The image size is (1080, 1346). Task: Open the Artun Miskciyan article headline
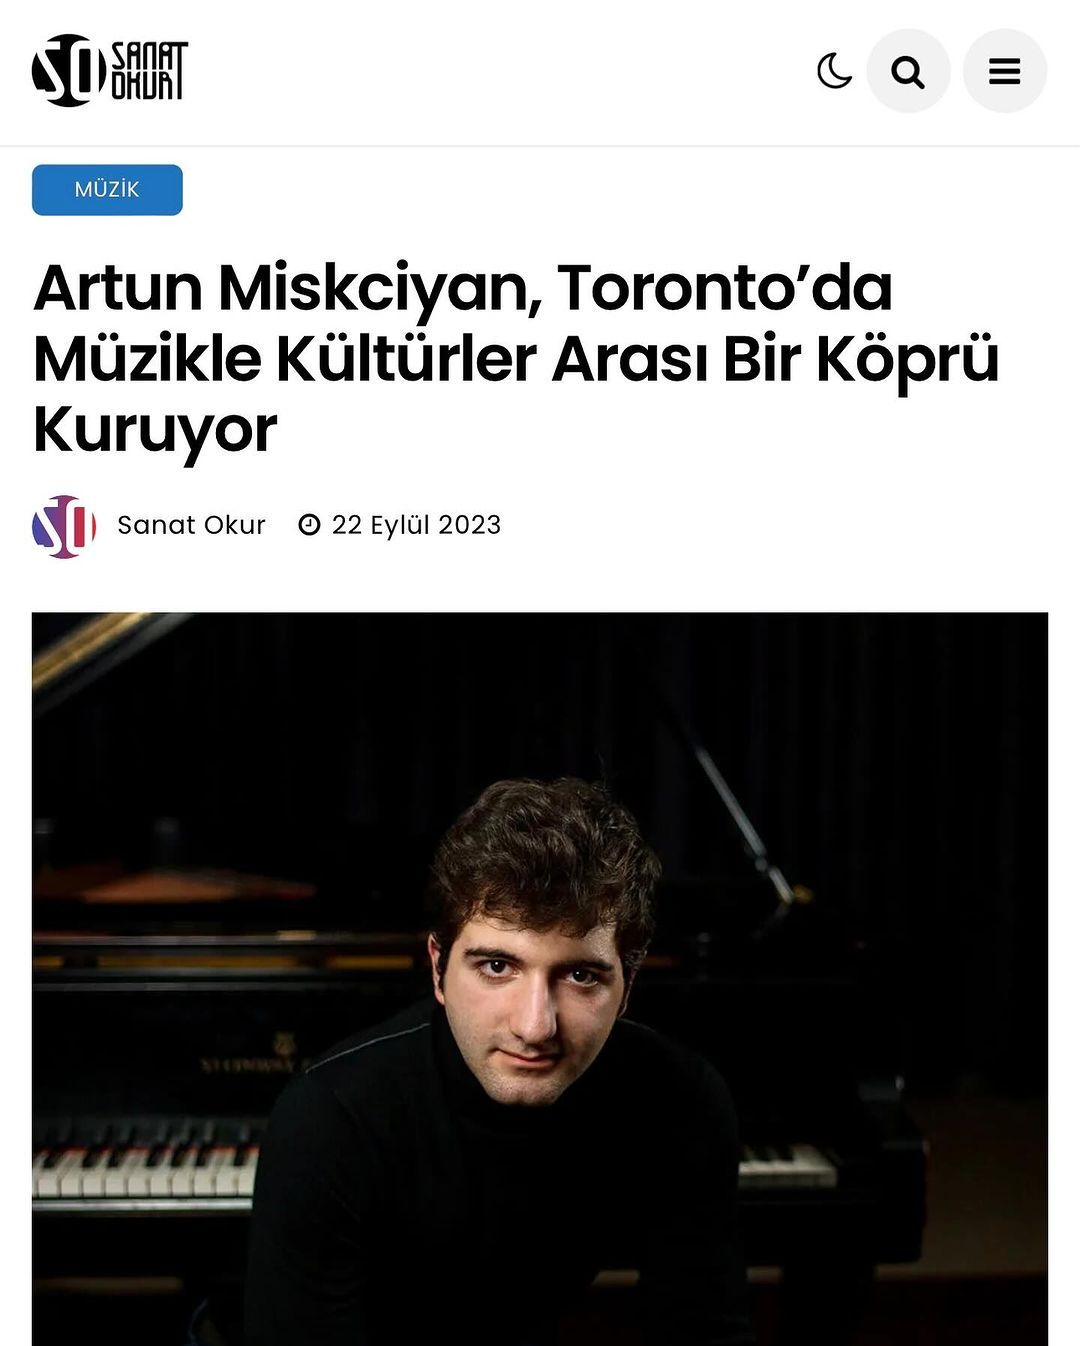tap(516, 358)
